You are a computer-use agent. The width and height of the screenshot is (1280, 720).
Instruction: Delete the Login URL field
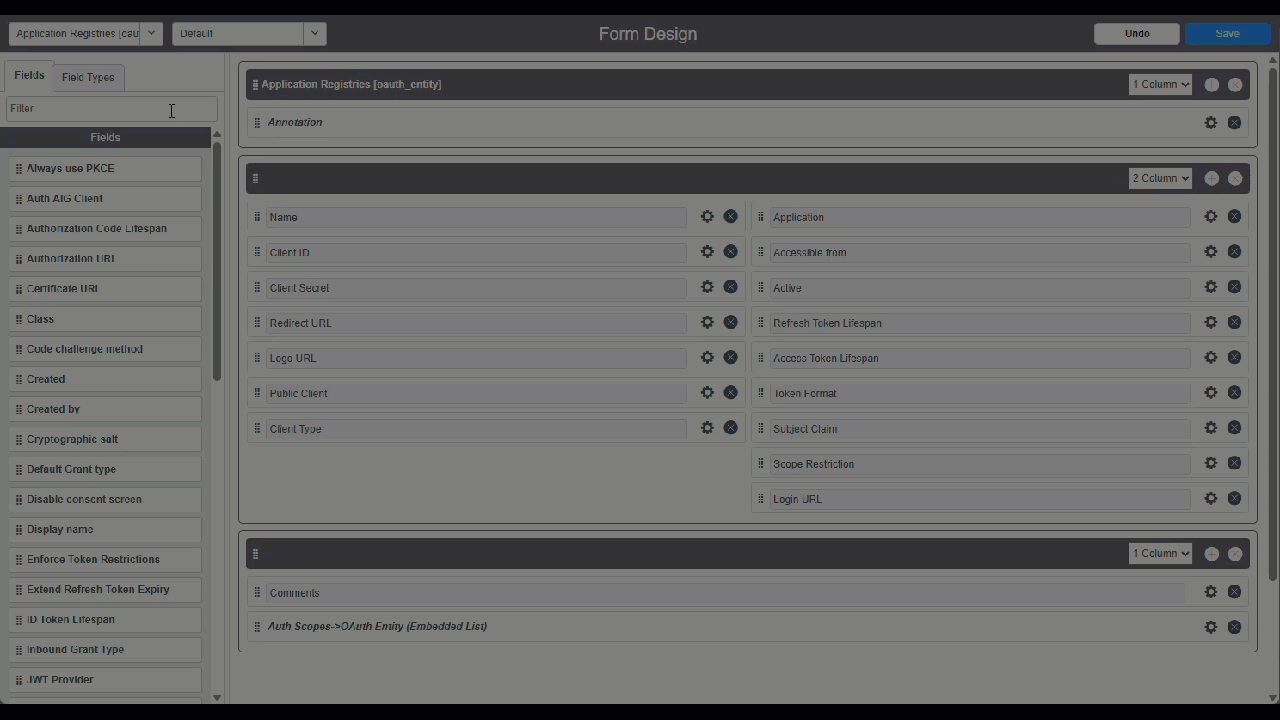1234,498
